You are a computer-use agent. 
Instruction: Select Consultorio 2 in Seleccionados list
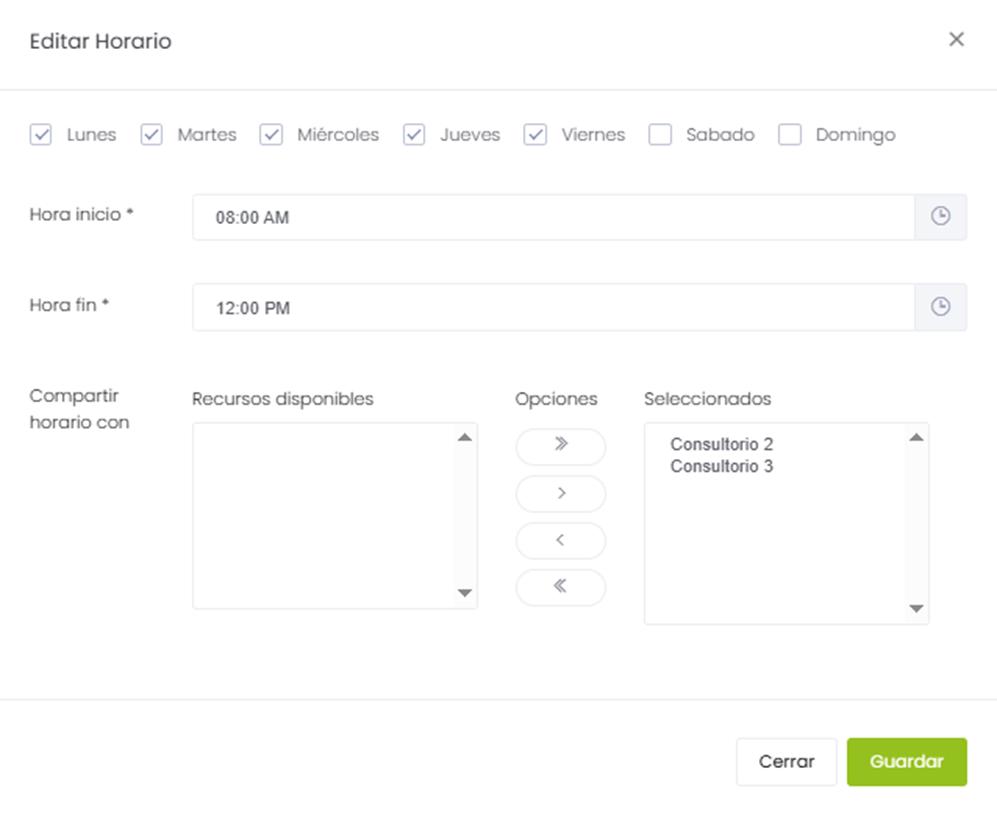pyautogui.click(x=721, y=444)
